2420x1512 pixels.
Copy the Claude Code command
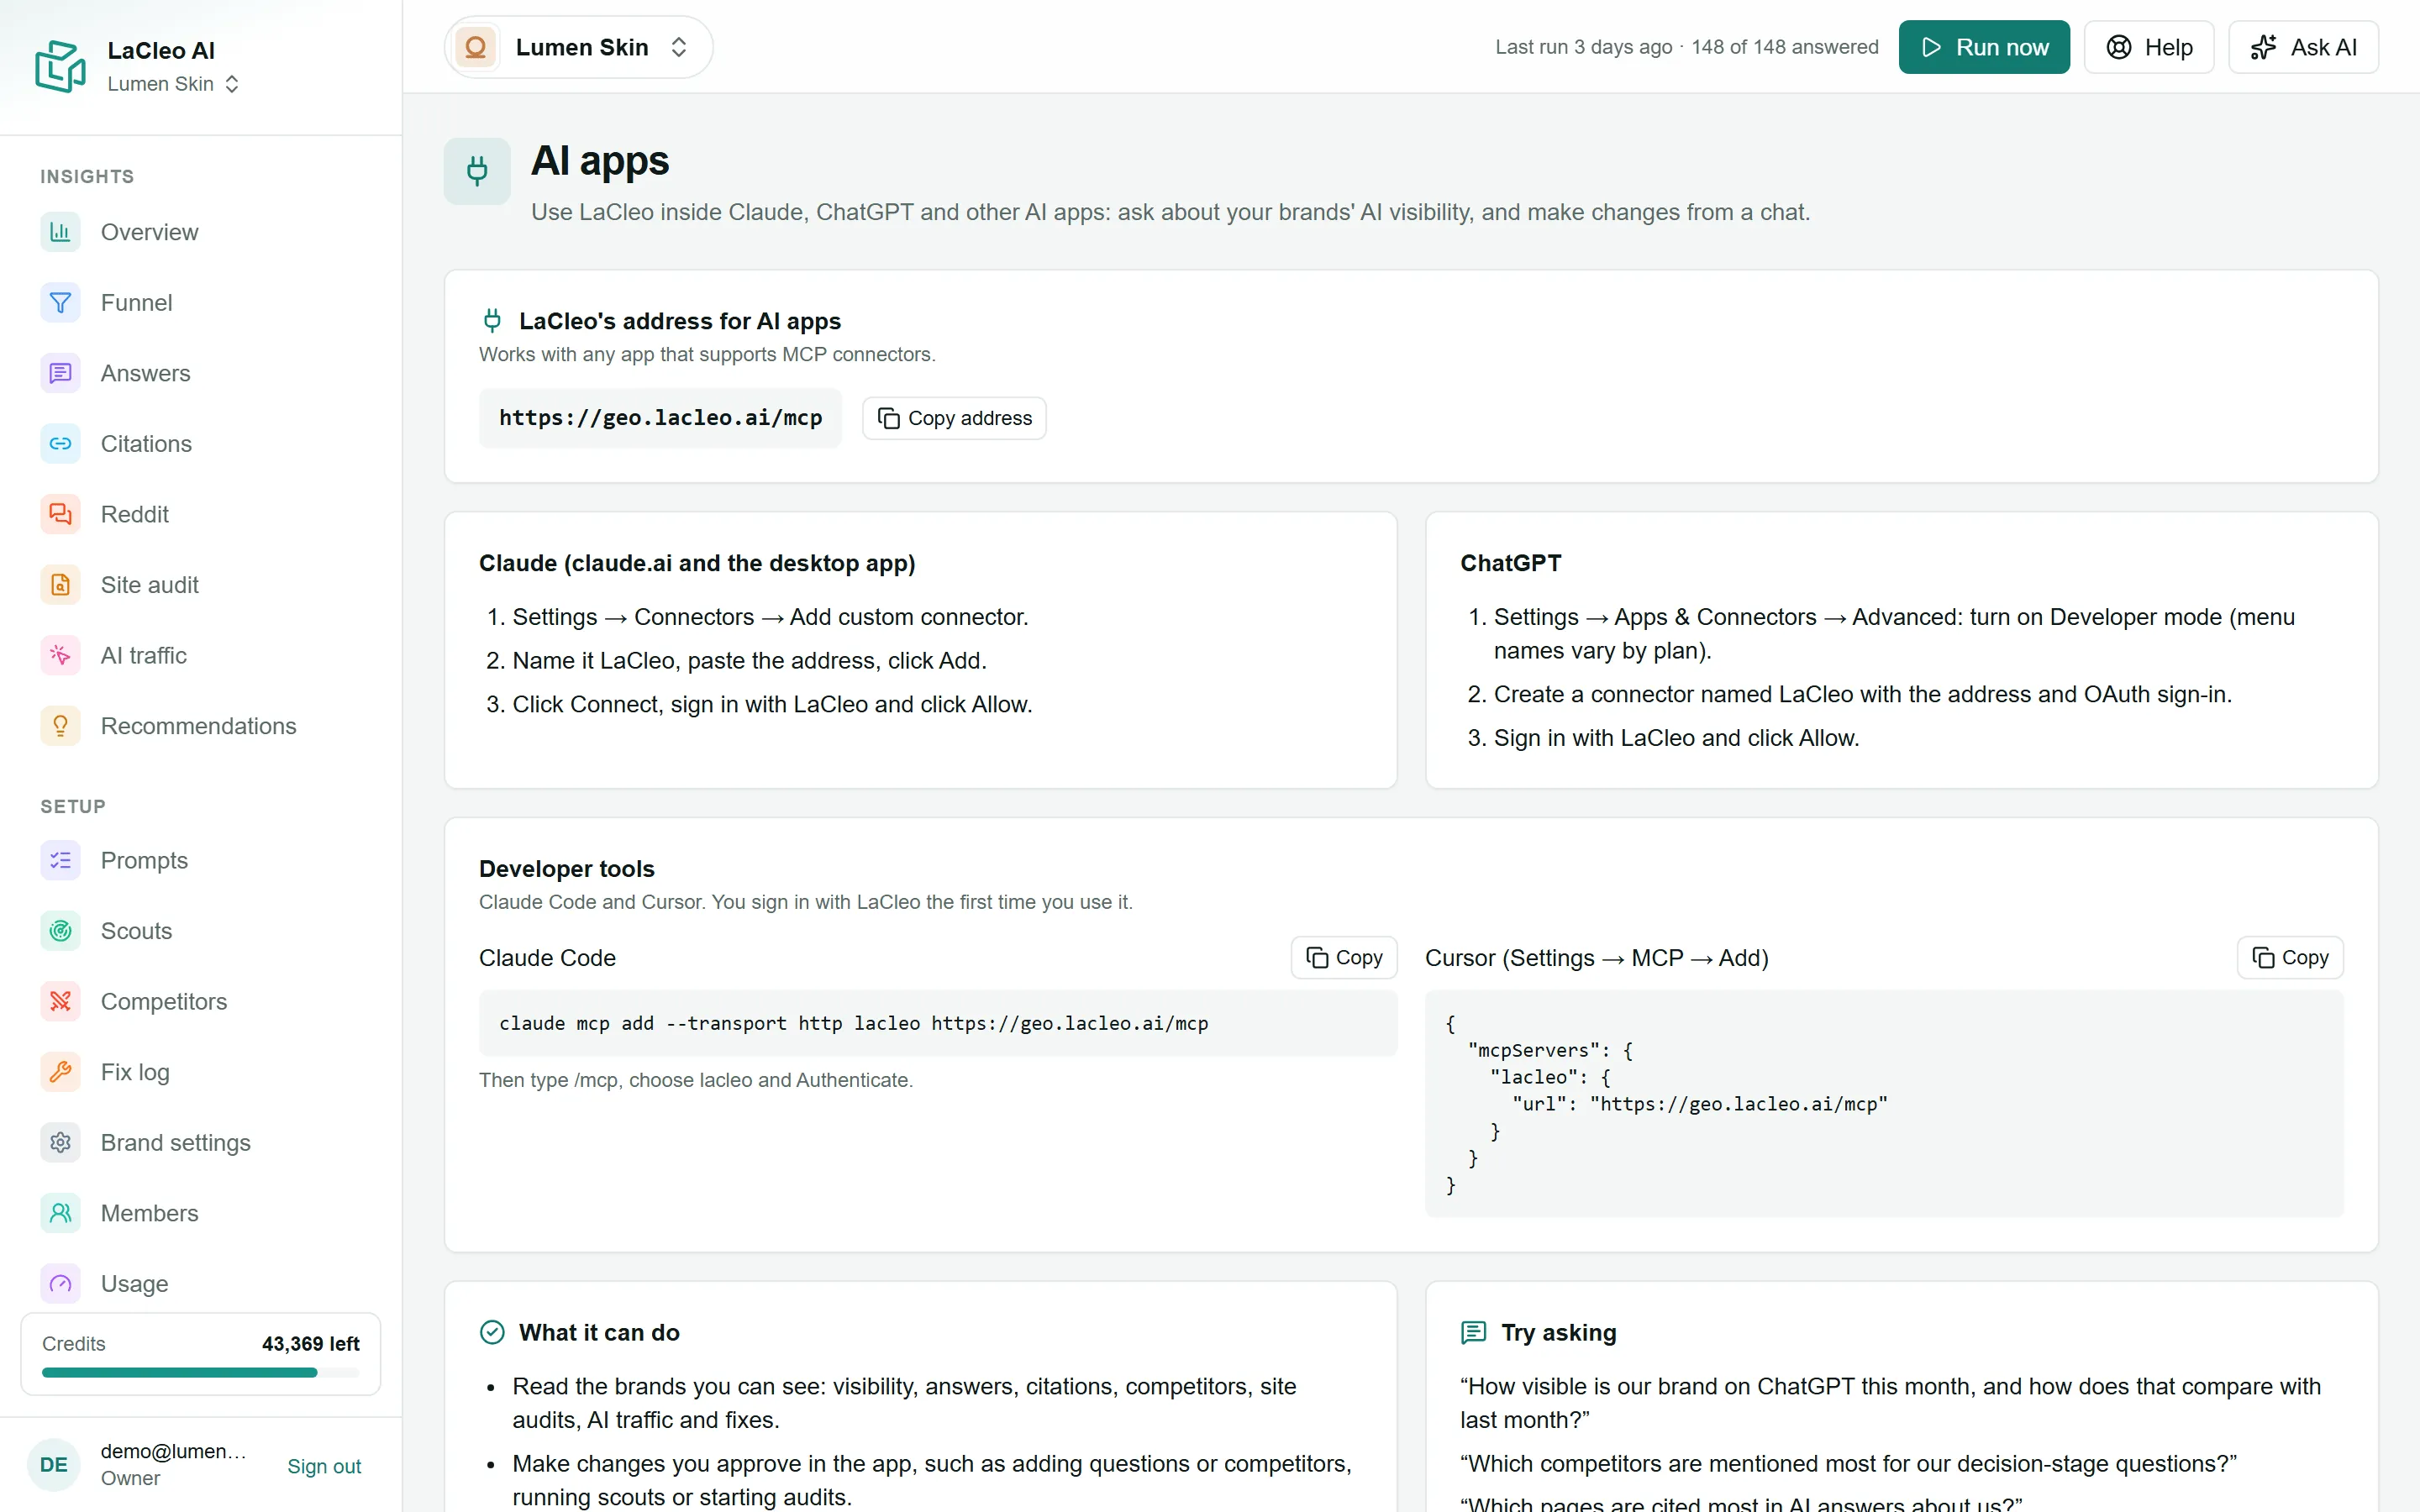pyautogui.click(x=1344, y=957)
